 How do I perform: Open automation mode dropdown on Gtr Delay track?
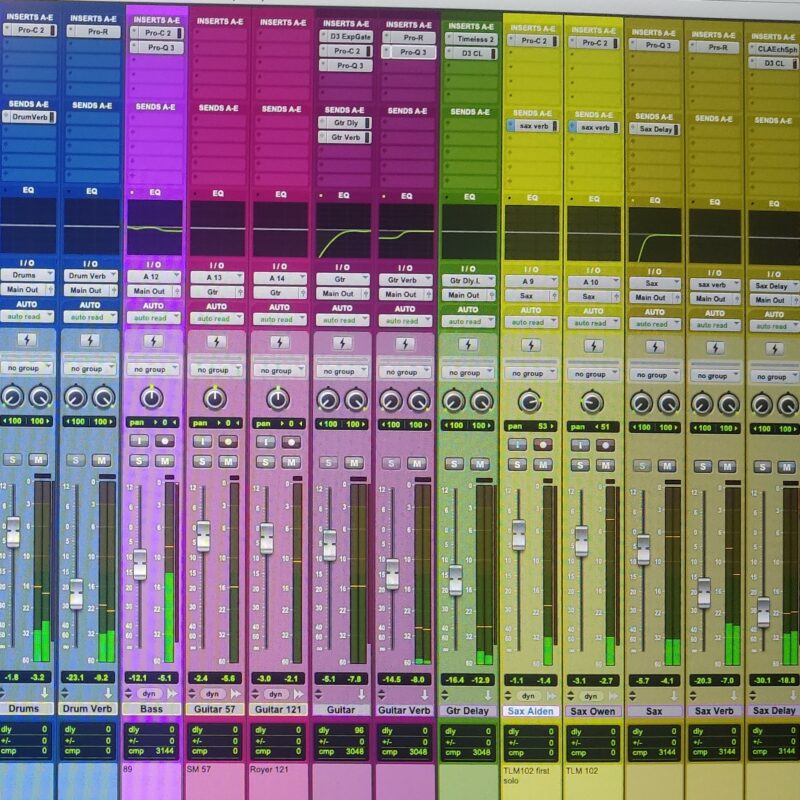(x=468, y=321)
